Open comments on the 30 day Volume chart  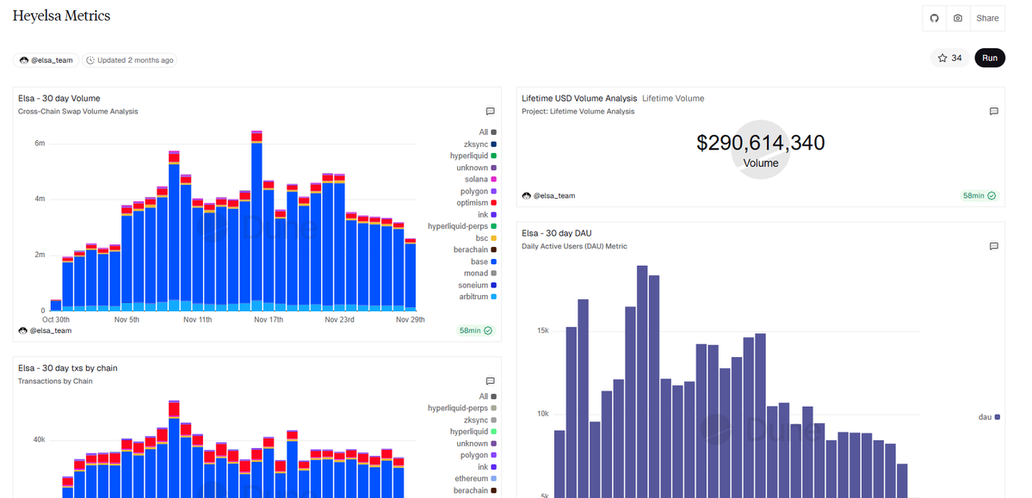pos(490,111)
